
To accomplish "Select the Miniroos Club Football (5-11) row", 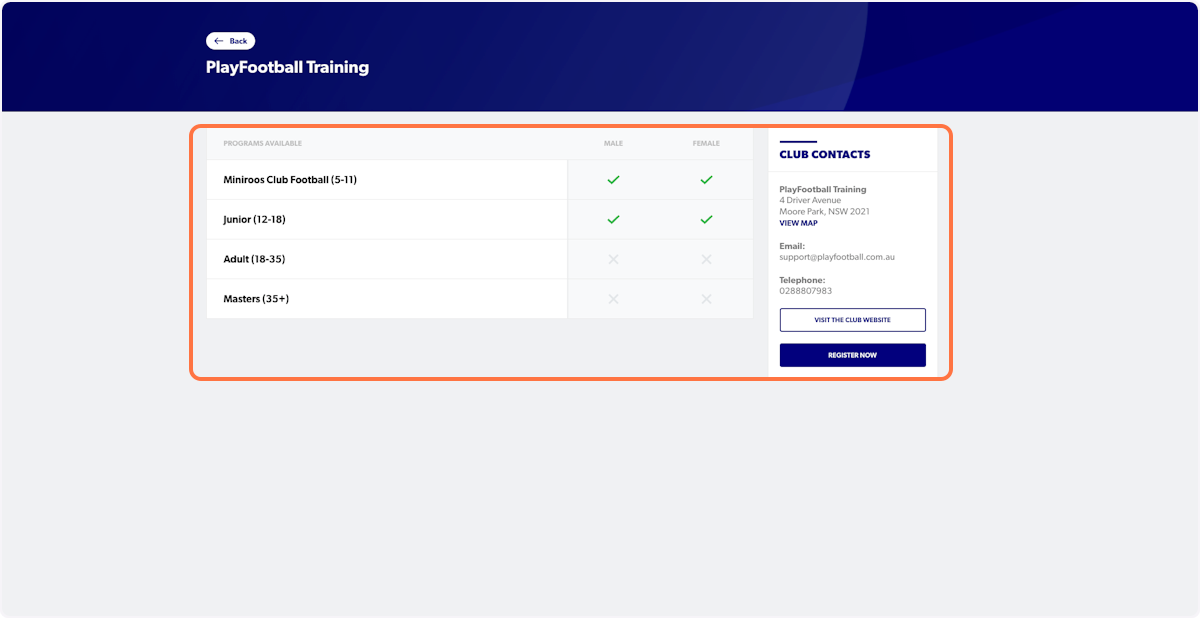I will [x=480, y=180].
